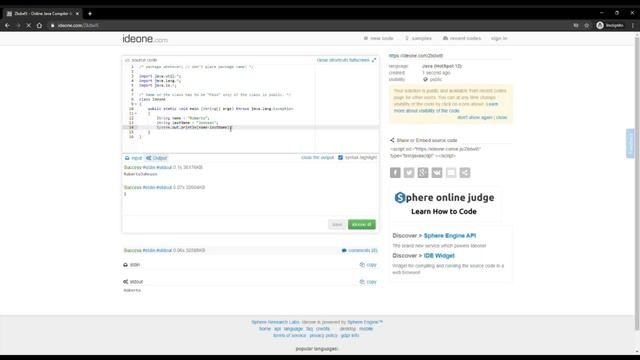Click the ideone.com logo

(145, 39)
